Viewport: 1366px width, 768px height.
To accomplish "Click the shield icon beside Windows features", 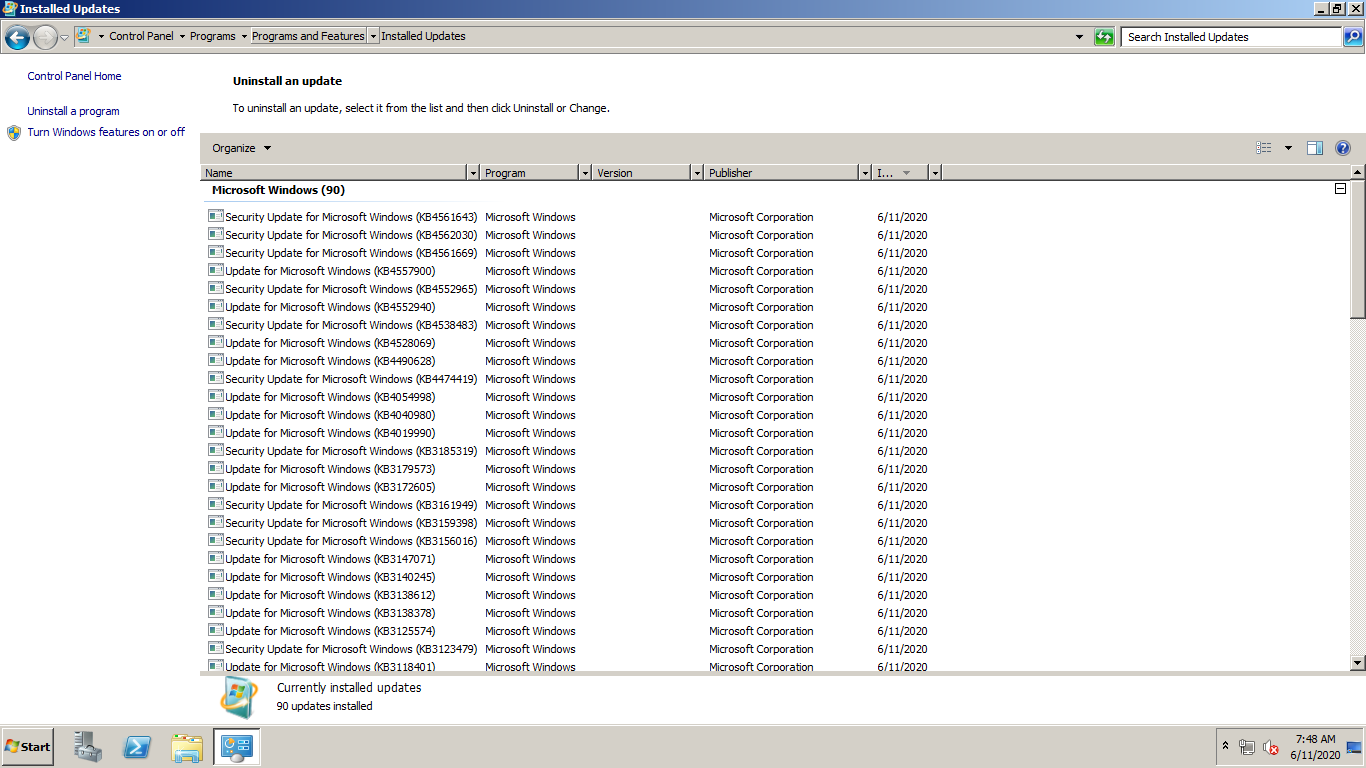I will click(14, 132).
